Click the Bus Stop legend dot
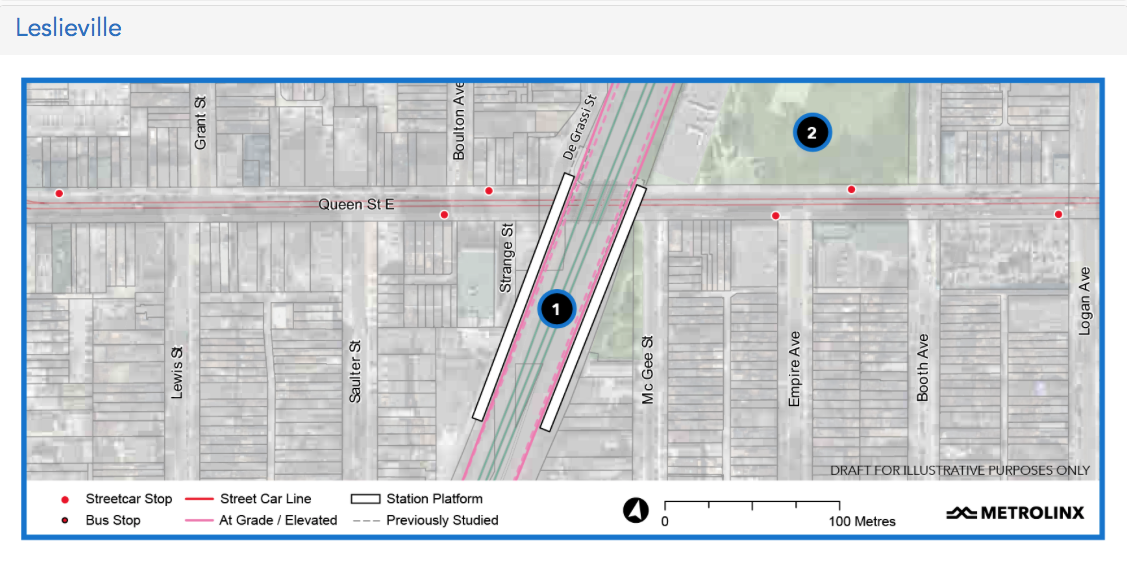The image size is (1127, 566). (x=65, y=521)
